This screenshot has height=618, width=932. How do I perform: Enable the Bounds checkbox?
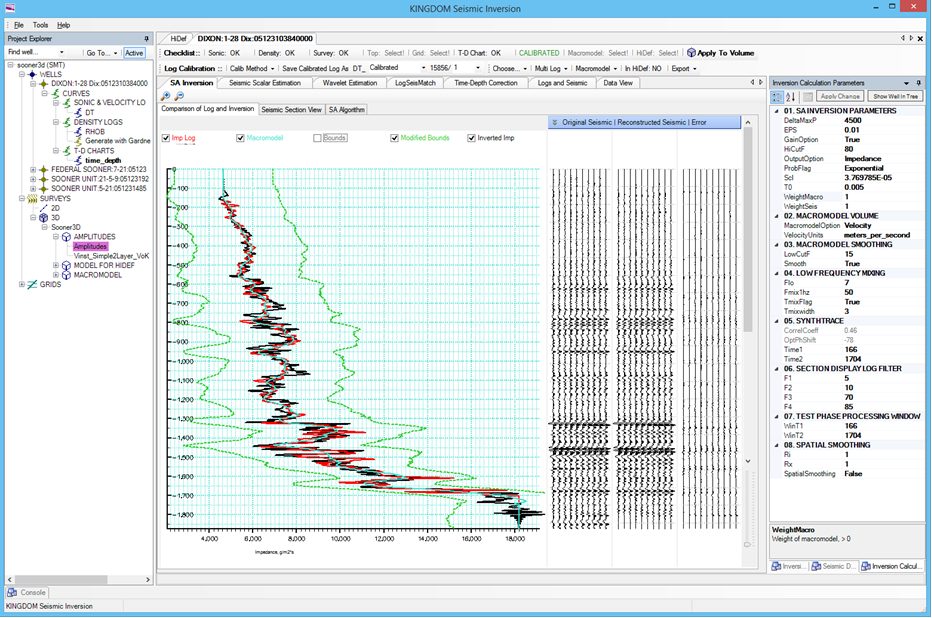tap(317, 138)
